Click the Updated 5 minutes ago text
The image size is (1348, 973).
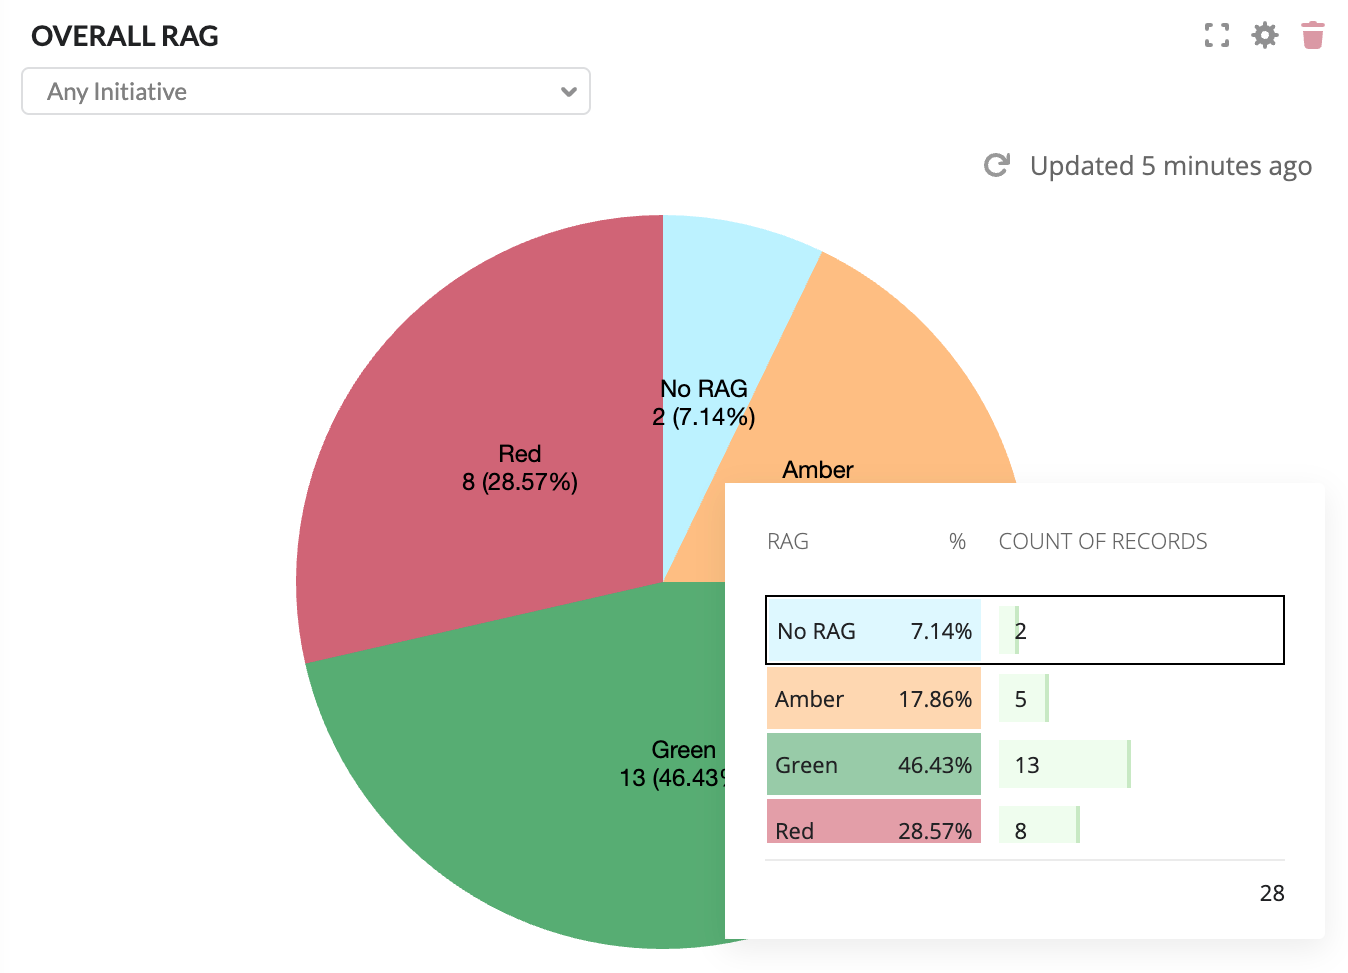pyautogui.click(x=1170, y=166)
